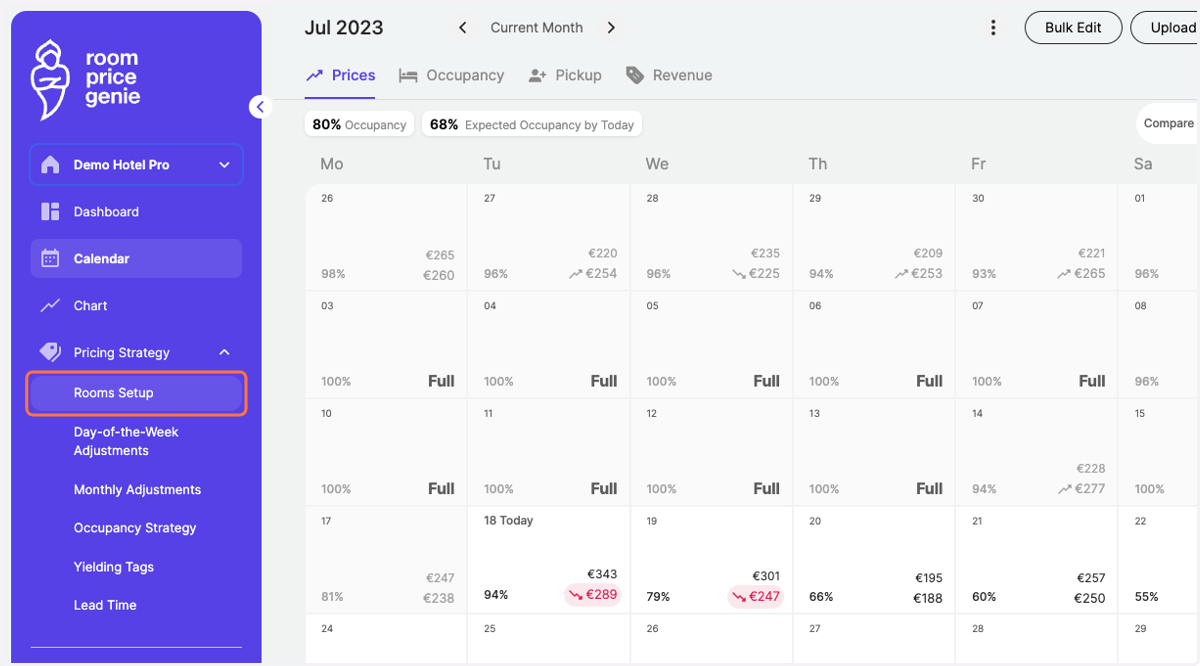Click the Revenue tag icon
This screenshot has width=1200, height=666.
pyautogui.click(x=634, y=75)
